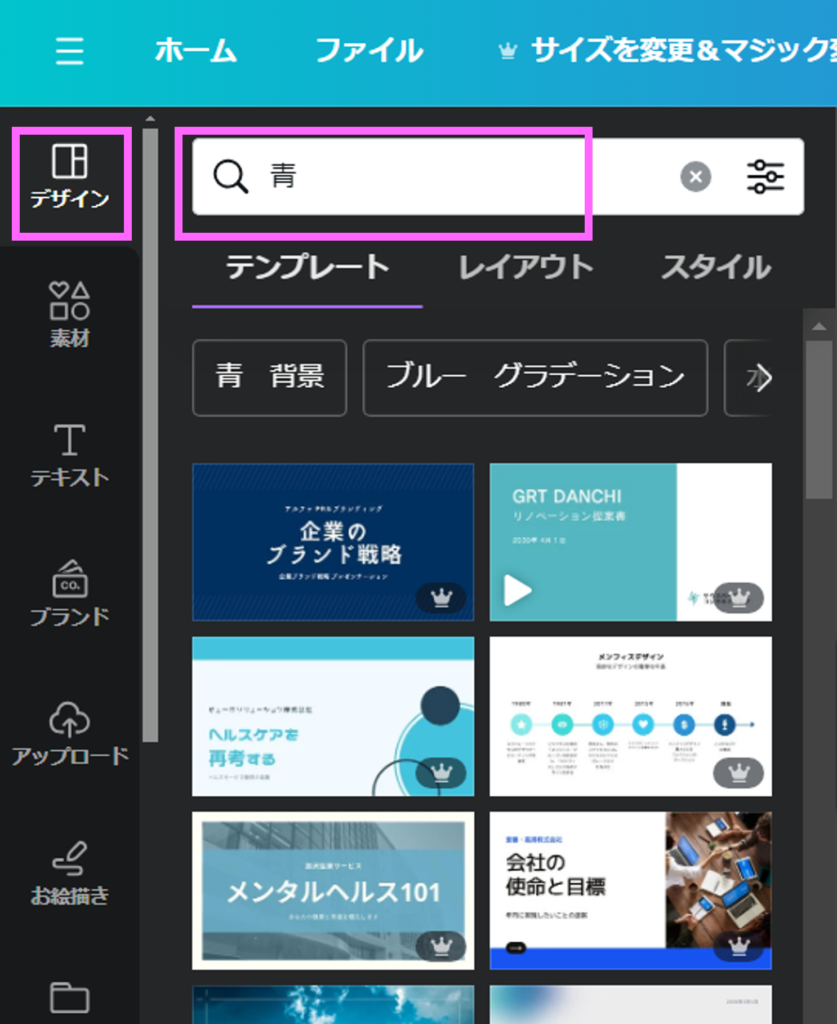837x1024 pixels.
Task: Open the 素材 elements panel
Action: point(70,314)
